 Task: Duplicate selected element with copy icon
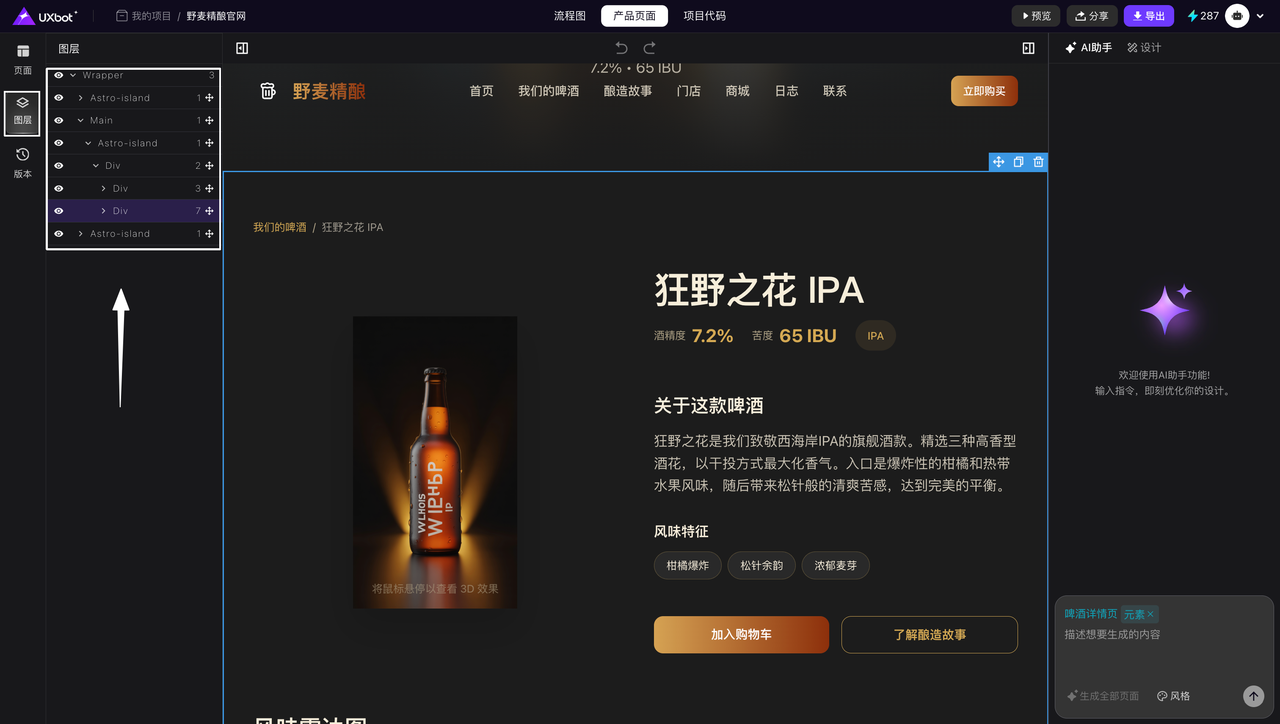[x=1018, y=162]
